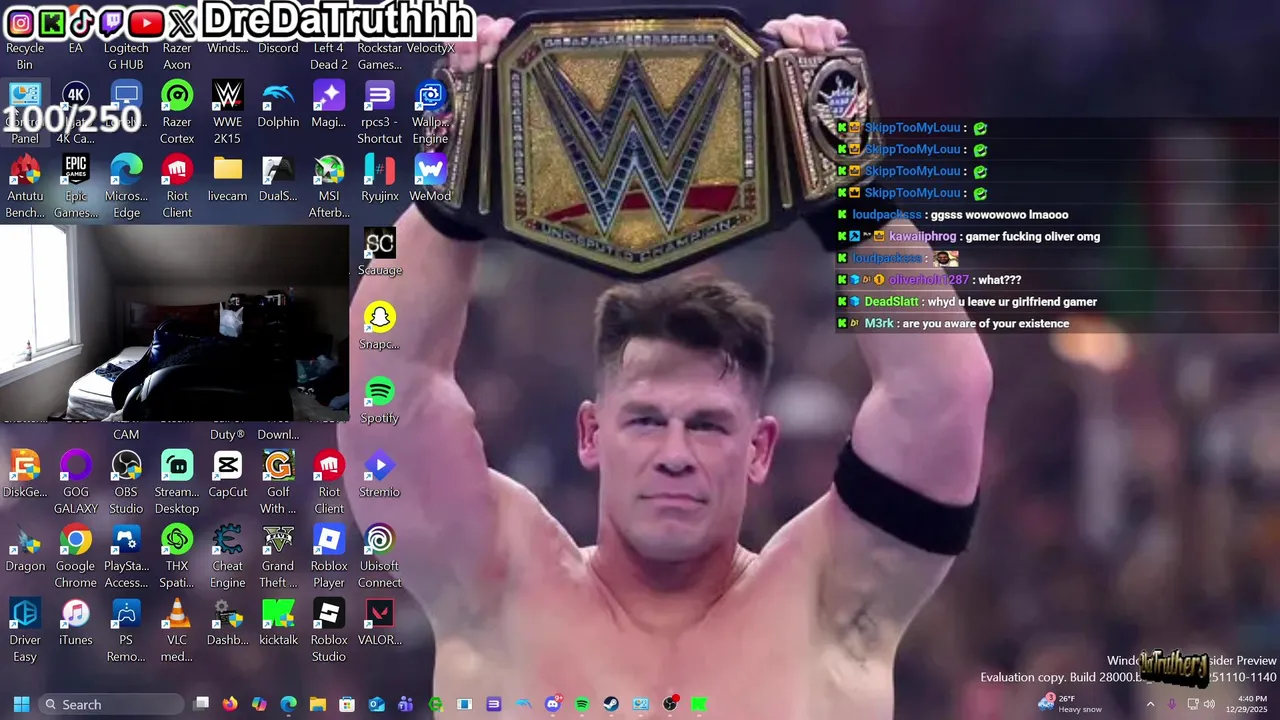Open the PS Remote Play desktop icon
This screenshot has width=1280, height=720.
click(x=126, y=631)
